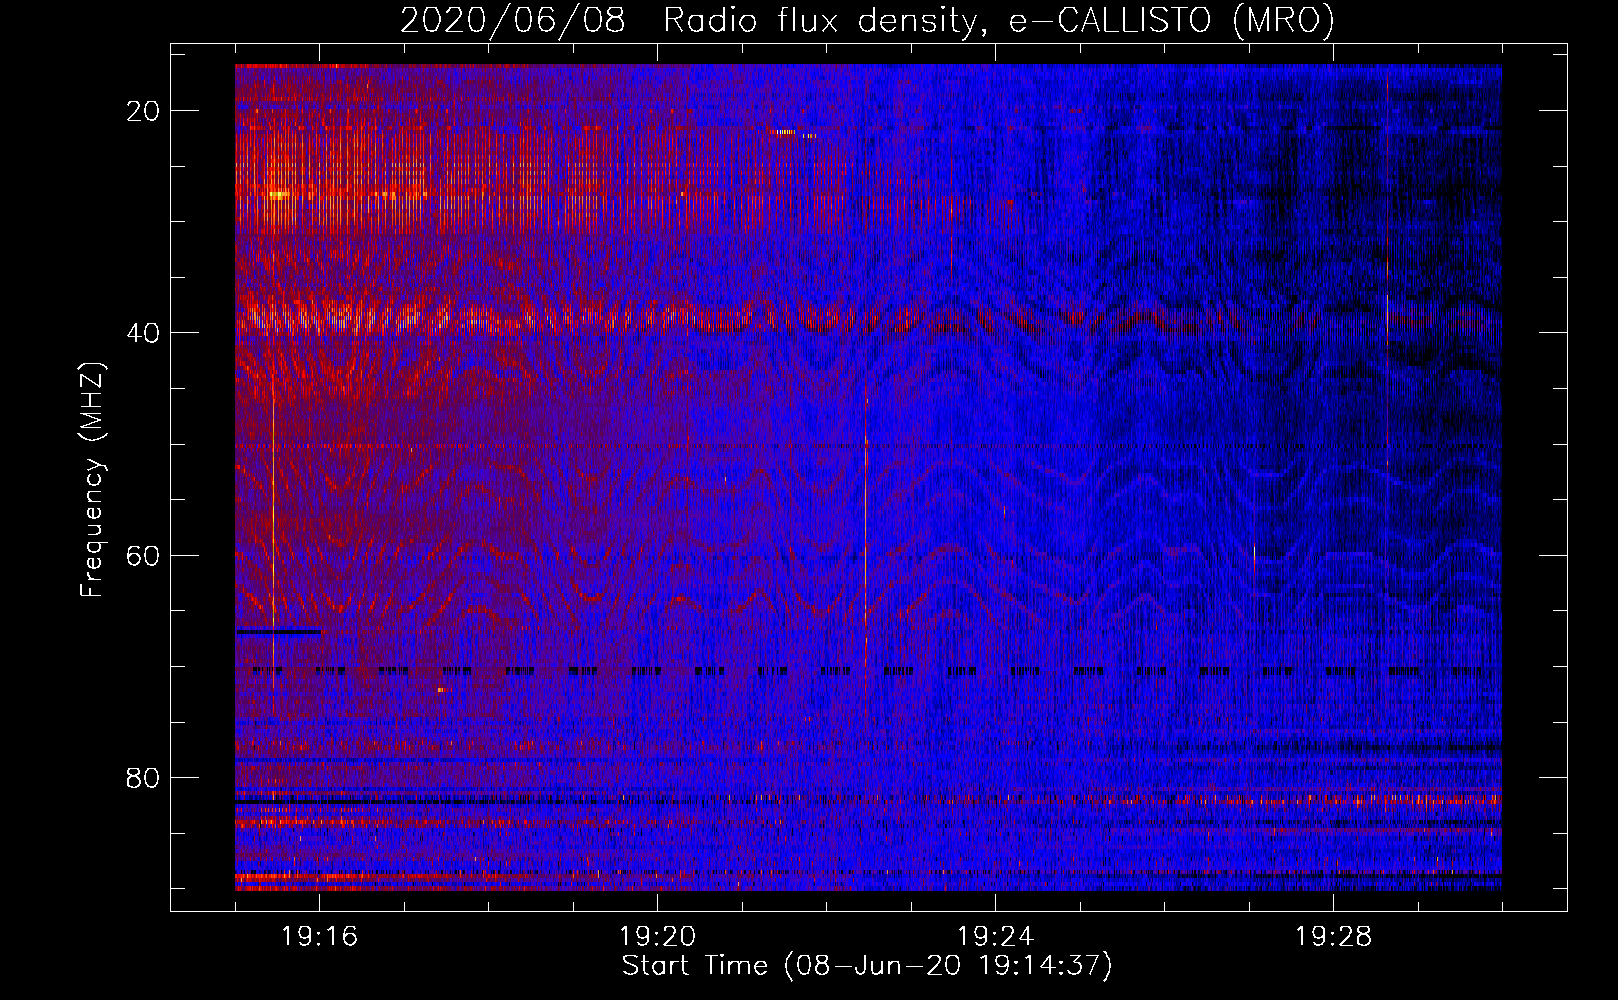Click the 60 frequency tick label

tap(143, 555)
